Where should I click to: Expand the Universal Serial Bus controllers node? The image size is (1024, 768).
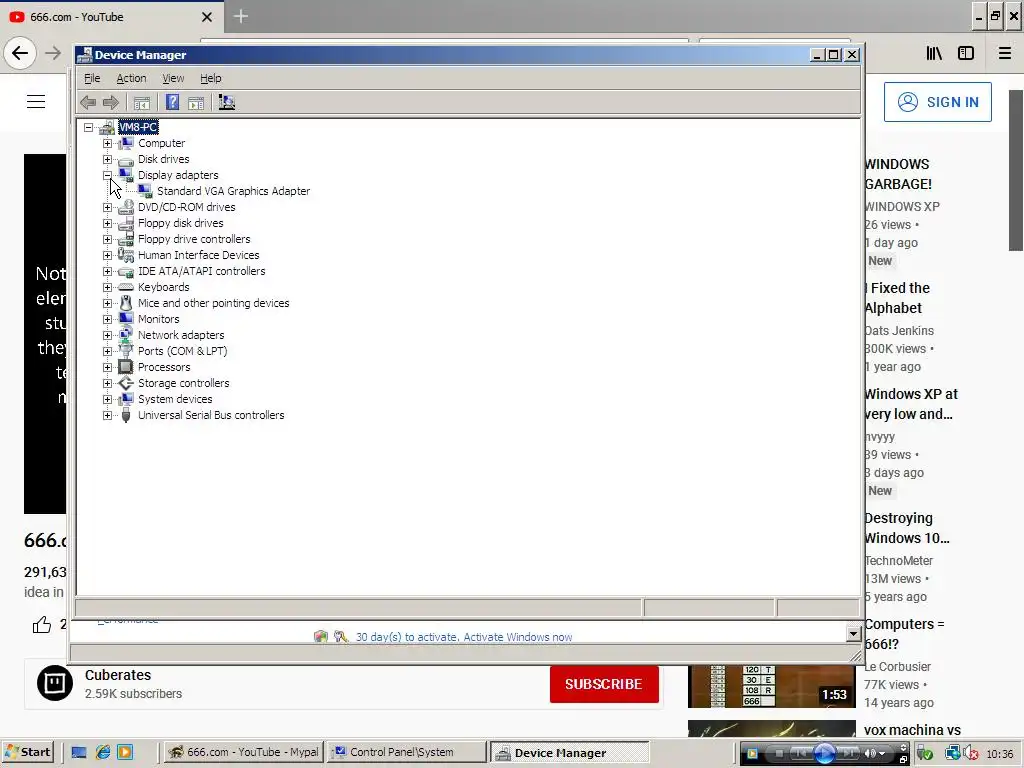point(107,415)
